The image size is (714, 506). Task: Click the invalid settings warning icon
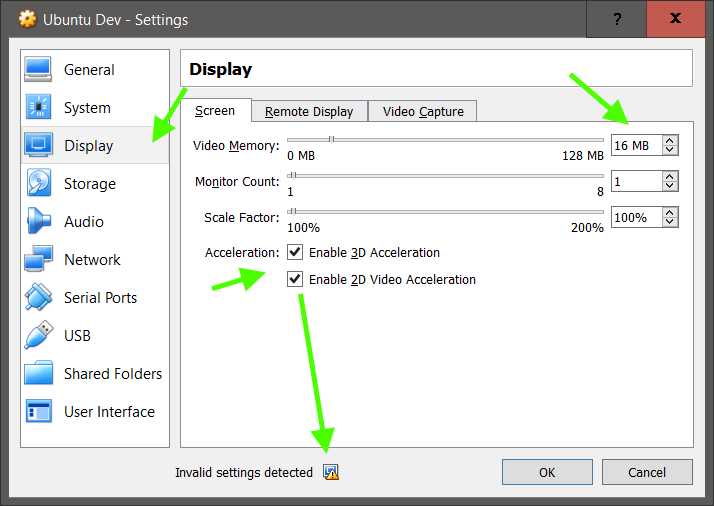[x=331, y=472]
